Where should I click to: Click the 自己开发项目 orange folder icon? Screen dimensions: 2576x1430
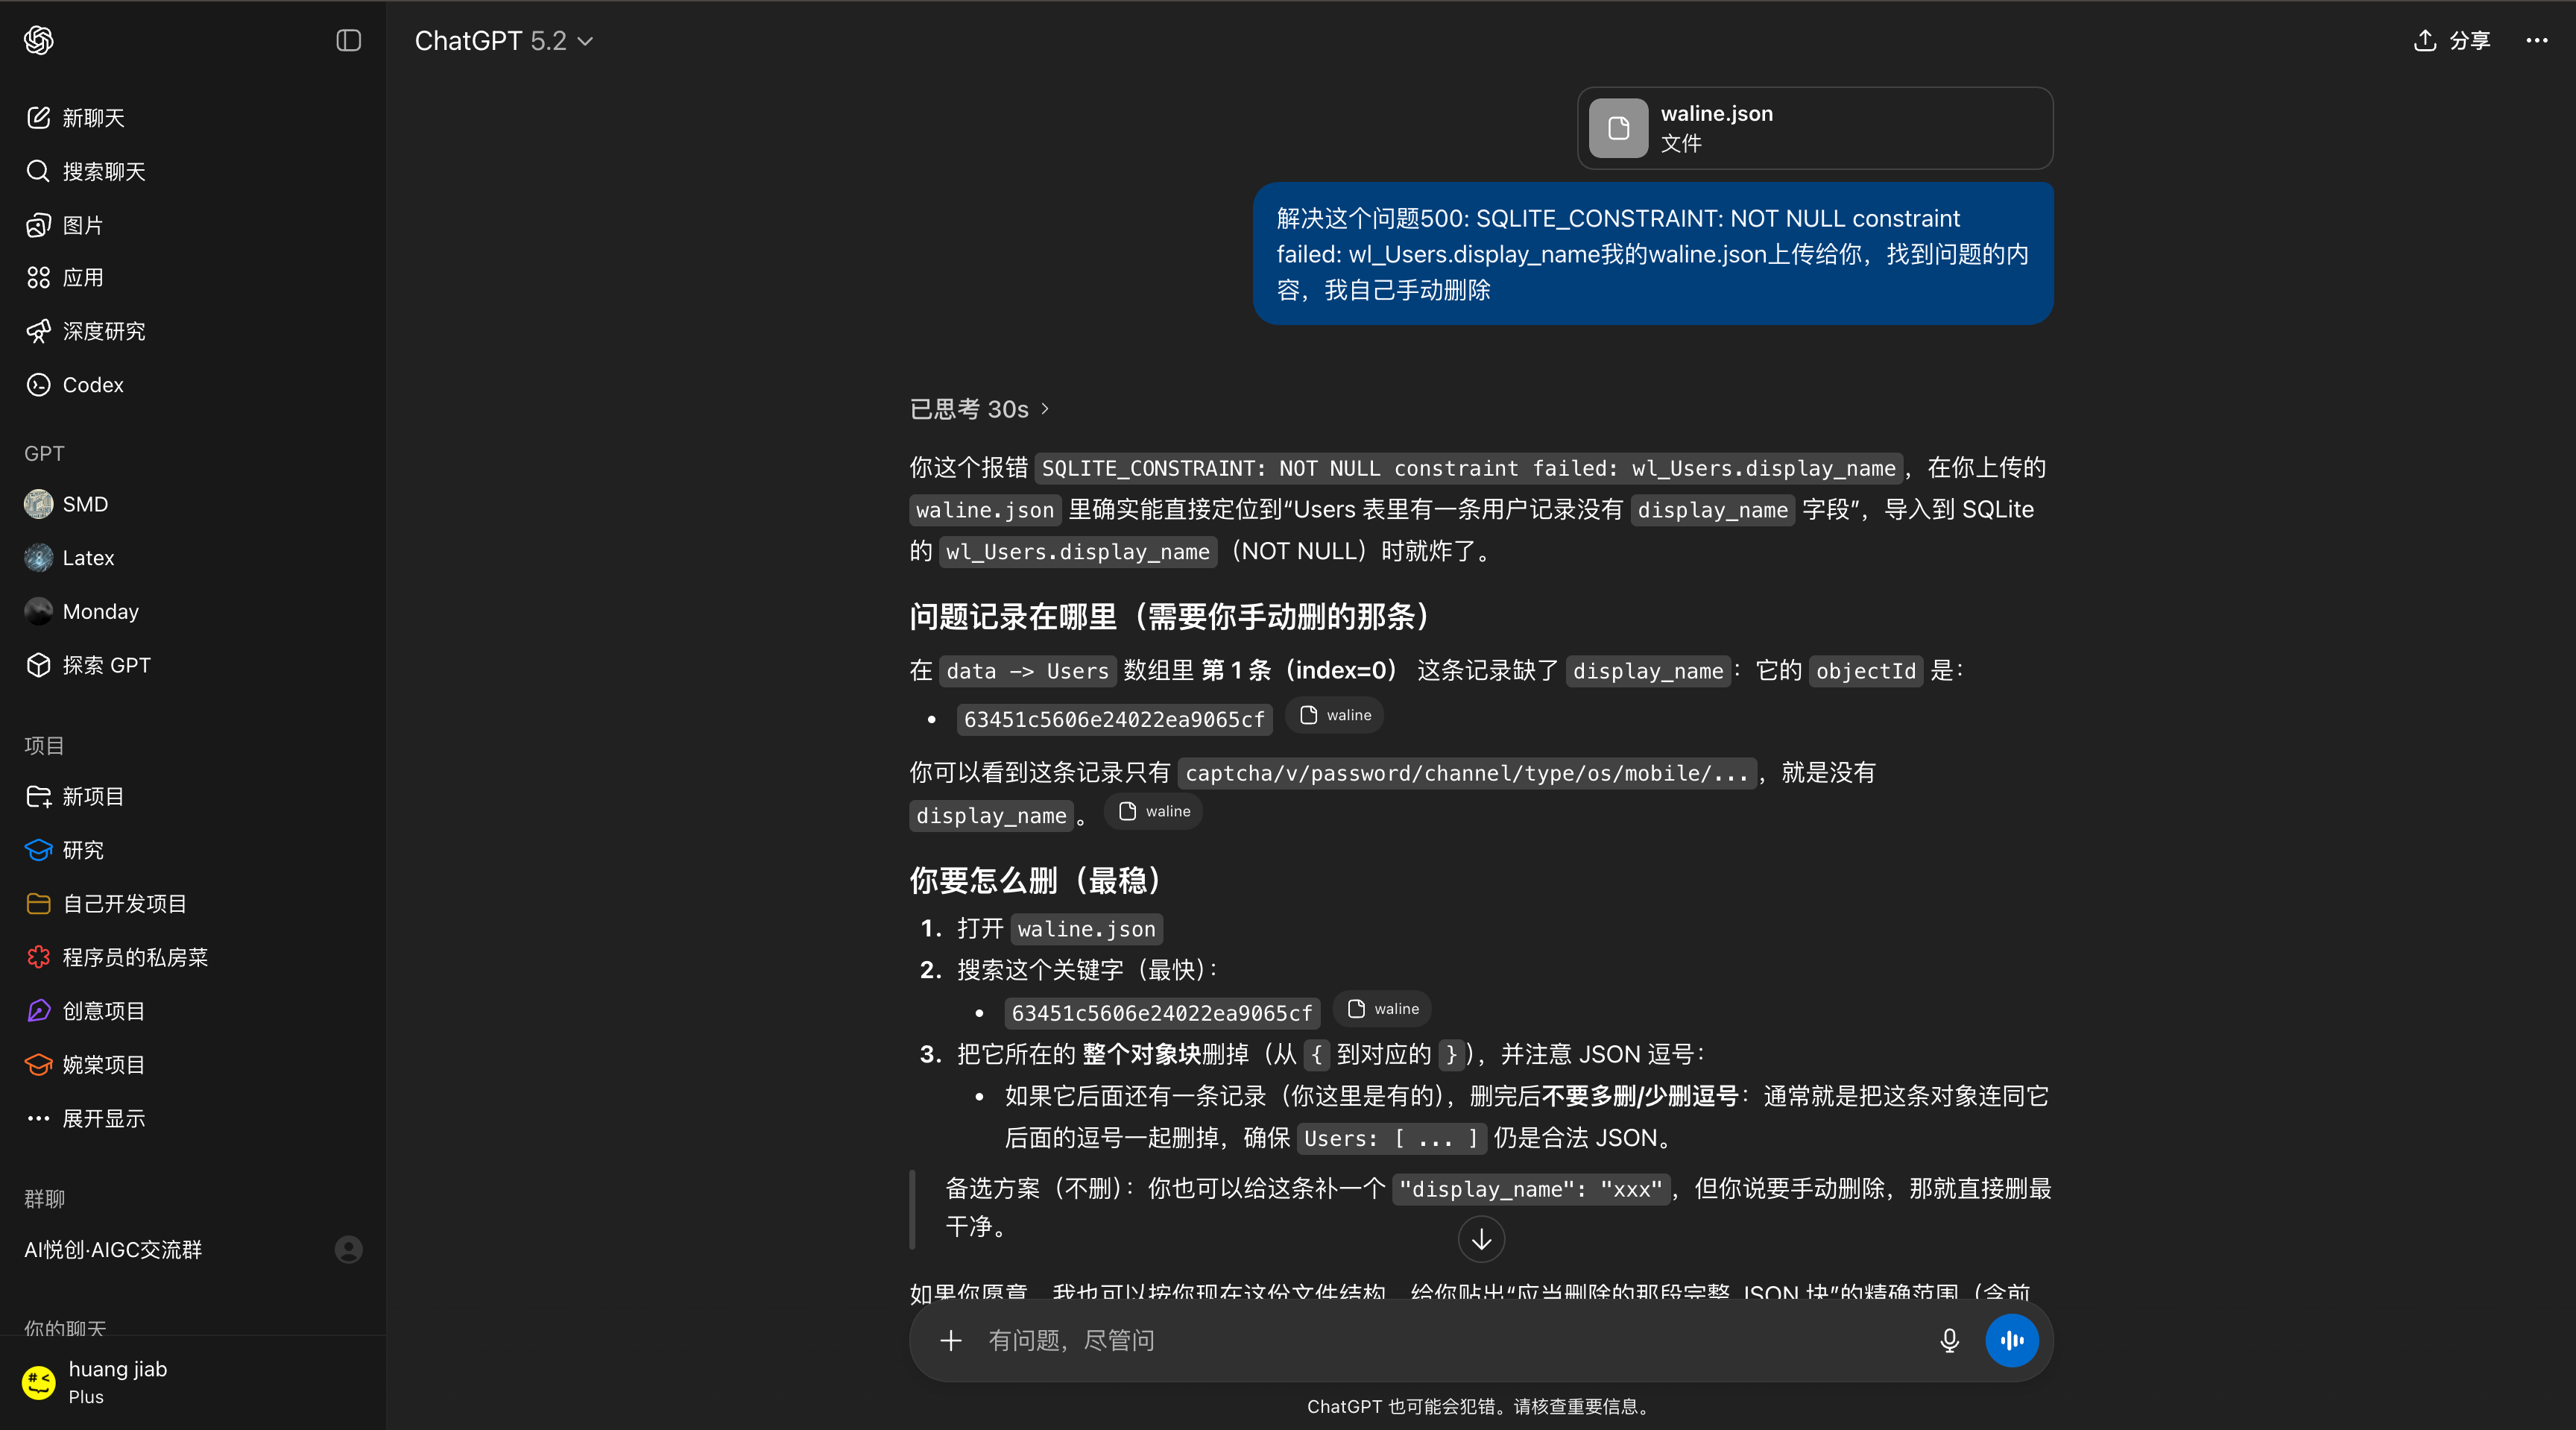pyautogui.click(x=38, y=904)
